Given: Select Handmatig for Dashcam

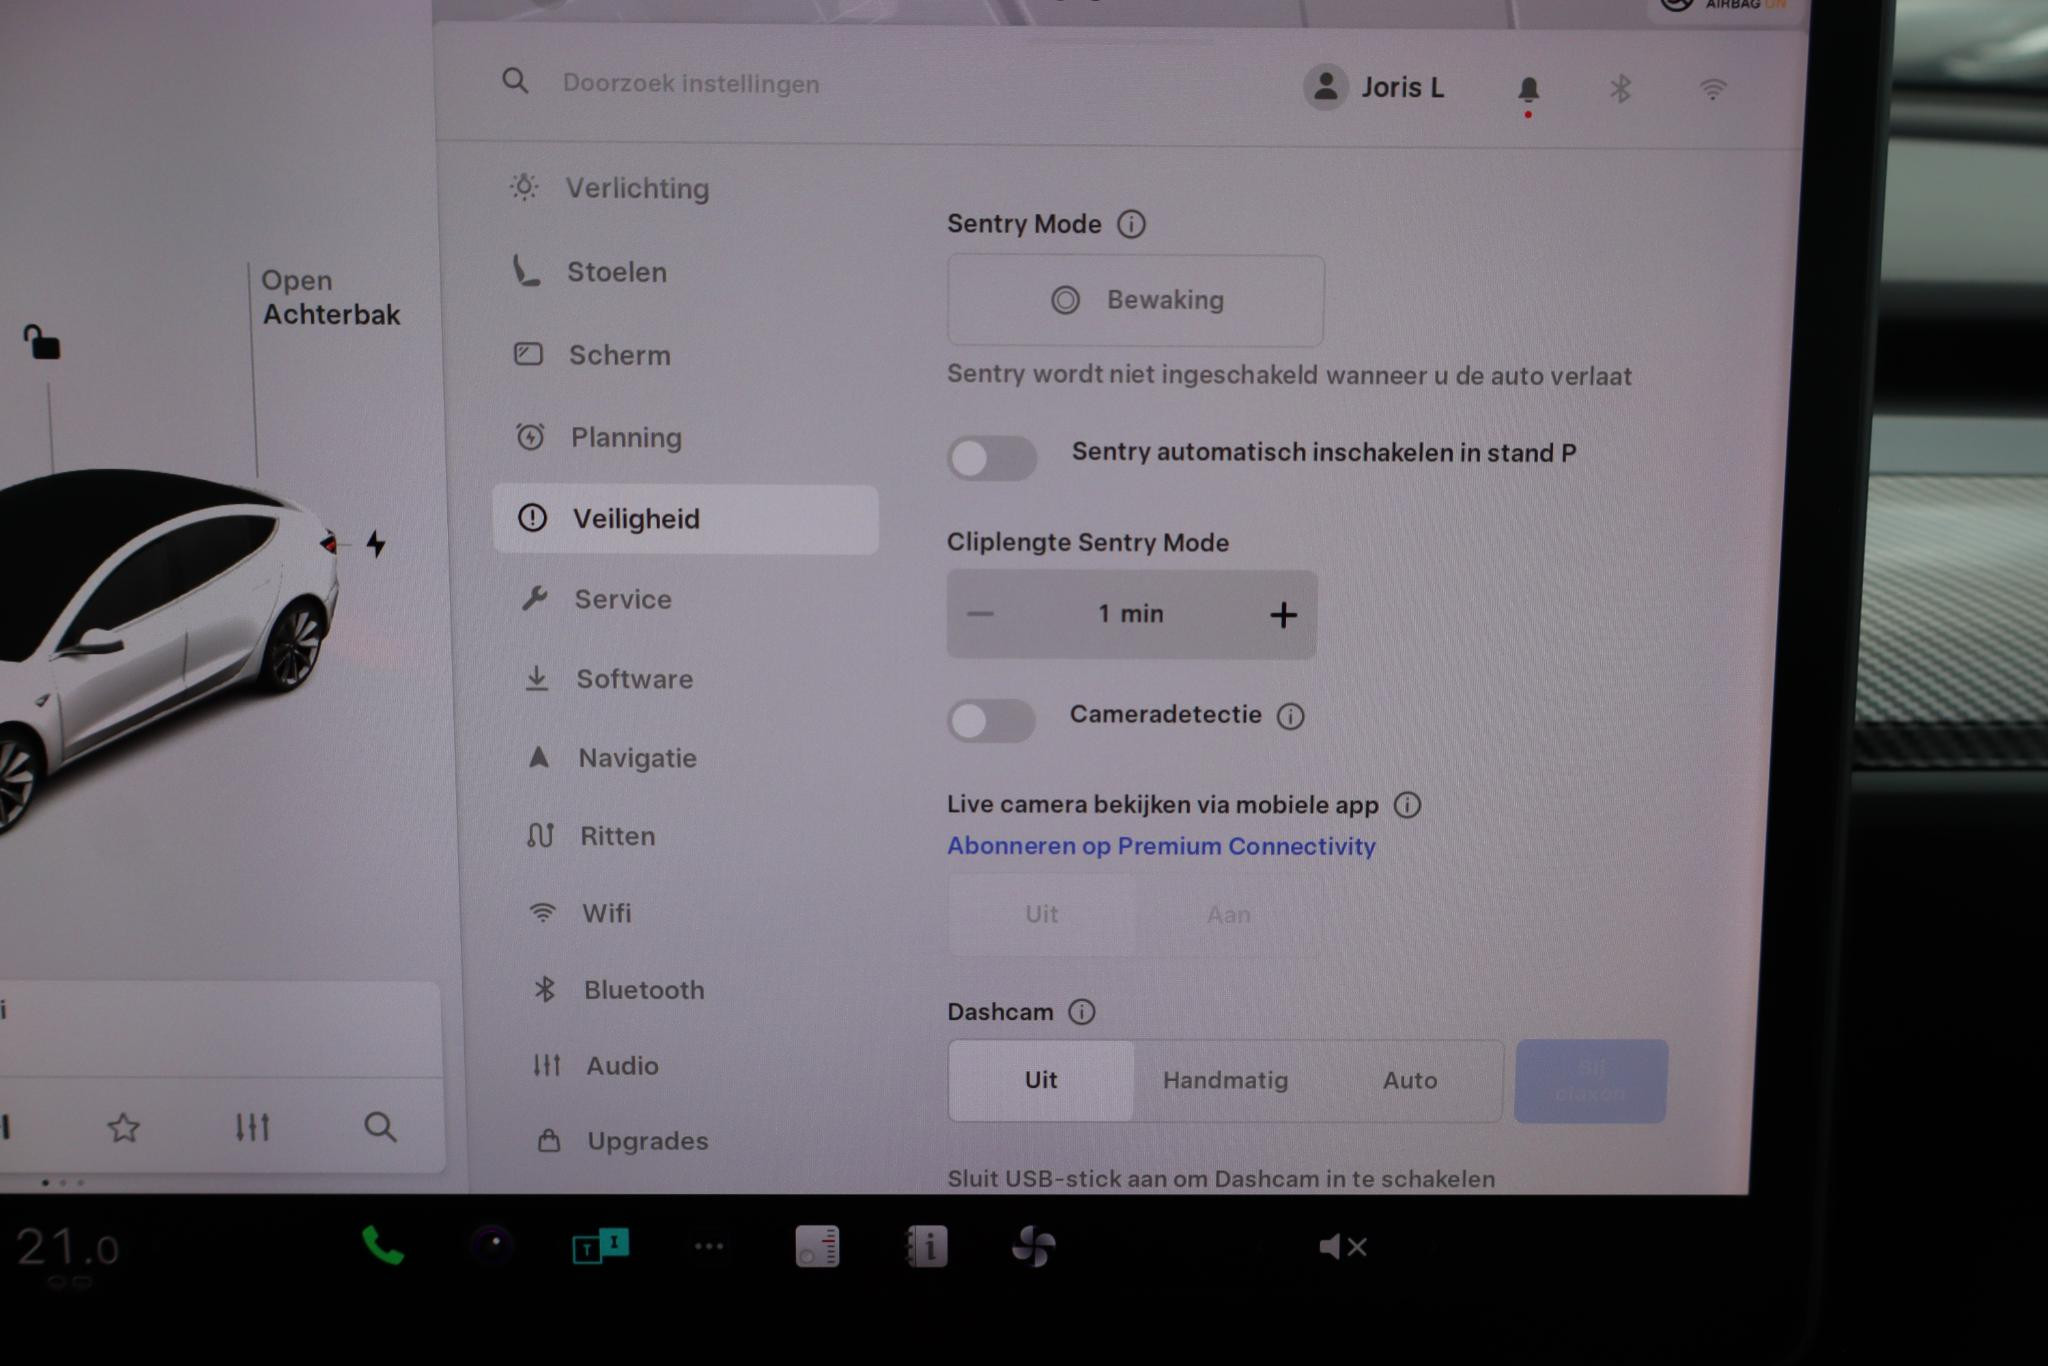Looking at the screenshot, I should point(1225,1080).
